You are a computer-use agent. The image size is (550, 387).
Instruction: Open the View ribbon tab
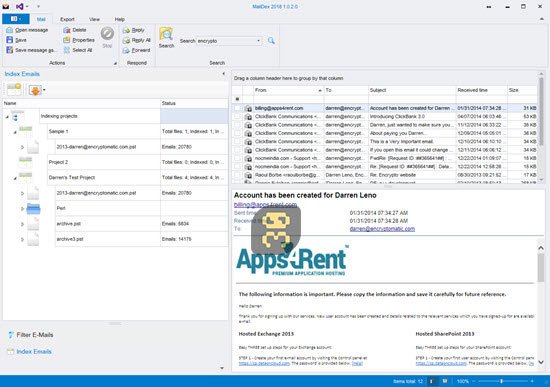click(x=94, y=19)
